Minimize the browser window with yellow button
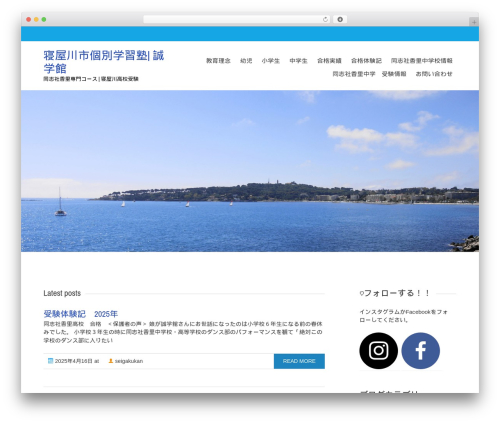This screenshot has height=423, width=500. click(36, 20)
